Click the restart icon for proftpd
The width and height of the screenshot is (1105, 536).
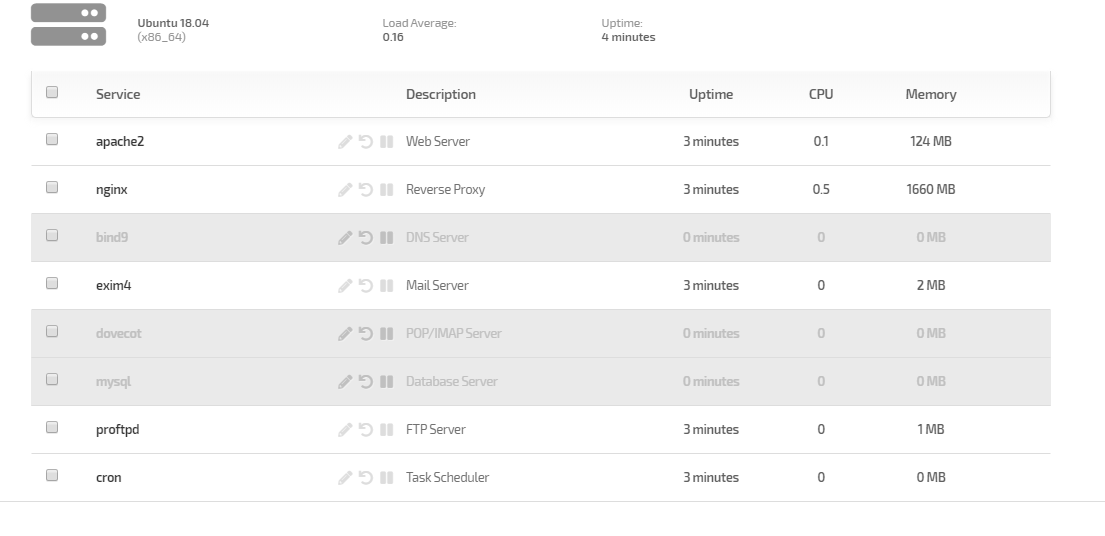coord(366,429)
